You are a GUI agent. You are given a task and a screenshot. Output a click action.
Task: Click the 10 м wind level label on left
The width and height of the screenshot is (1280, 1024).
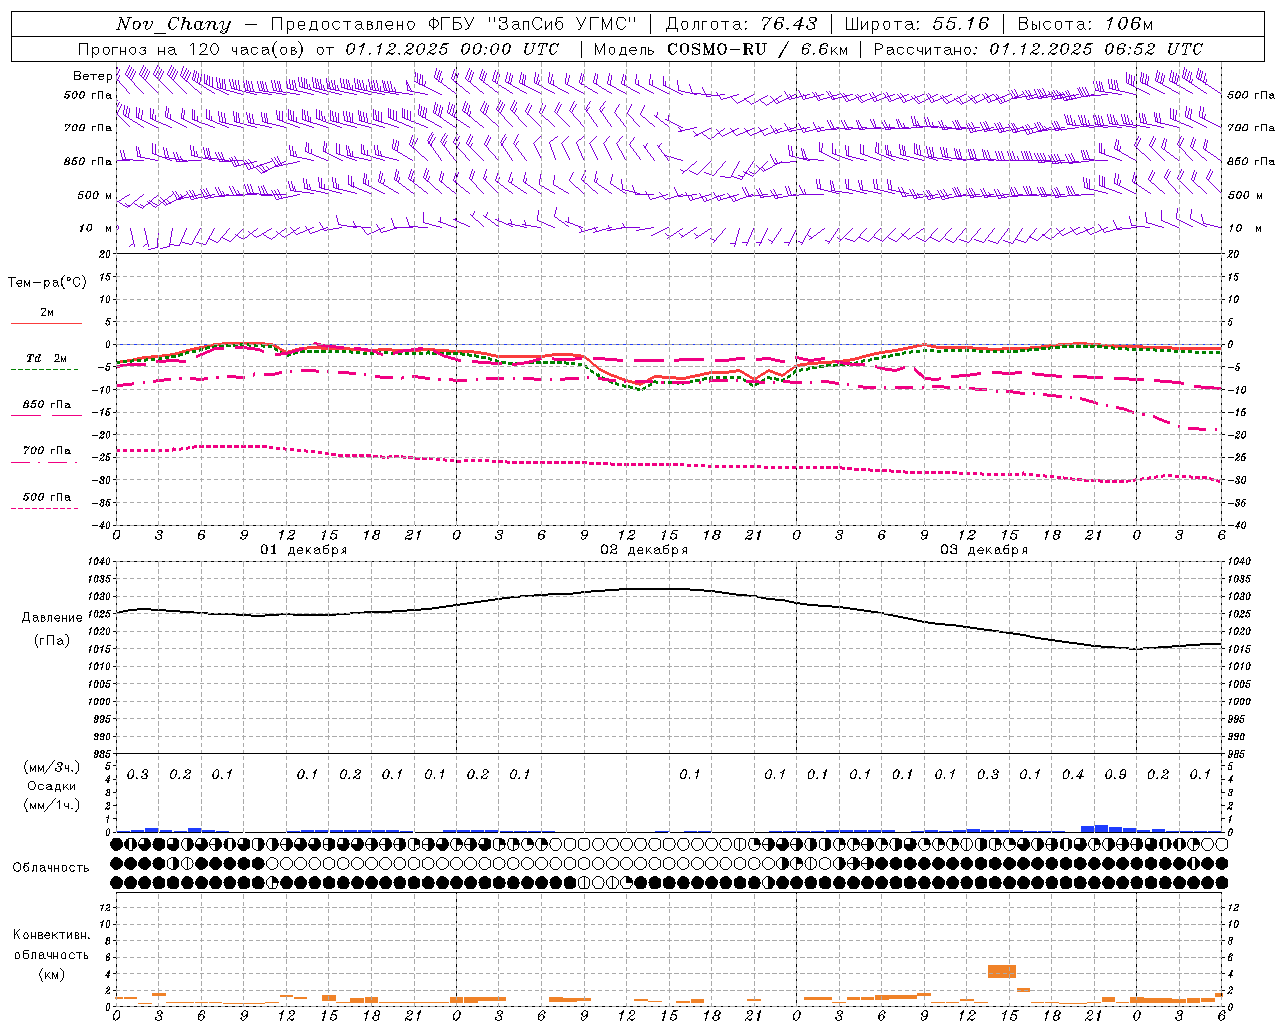97,228
